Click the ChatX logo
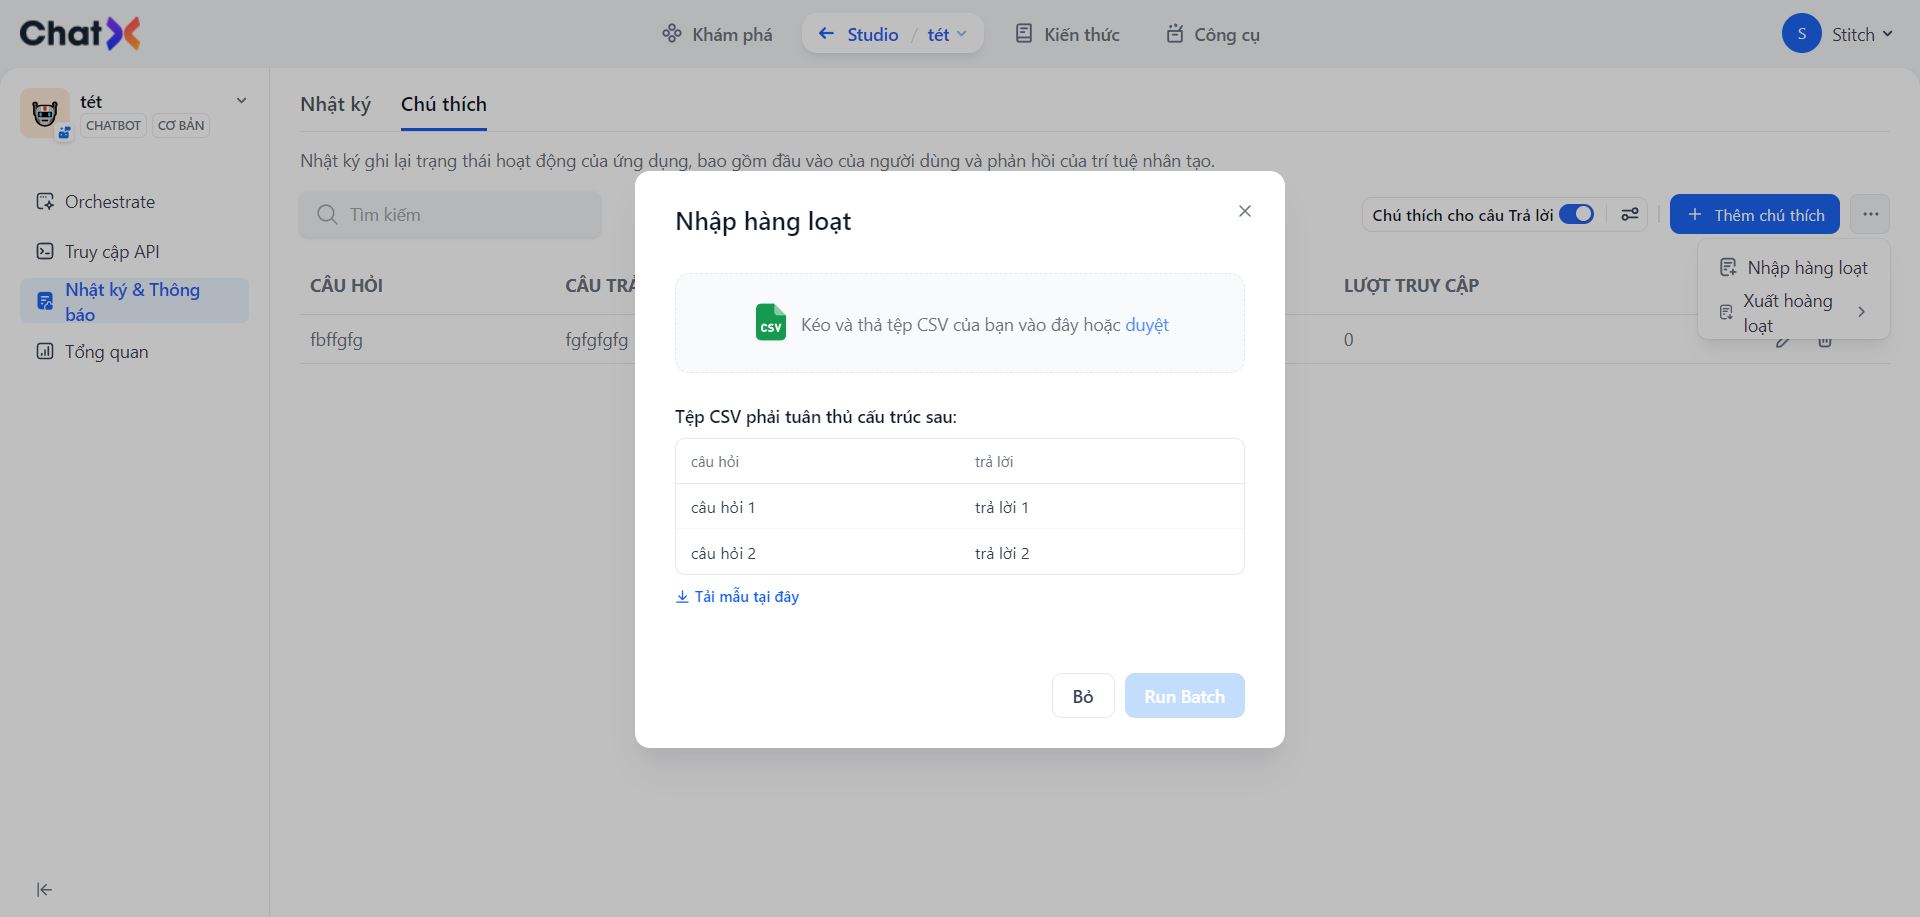The width and height of the screenshot is (1920, 917). tap(80, 34)
